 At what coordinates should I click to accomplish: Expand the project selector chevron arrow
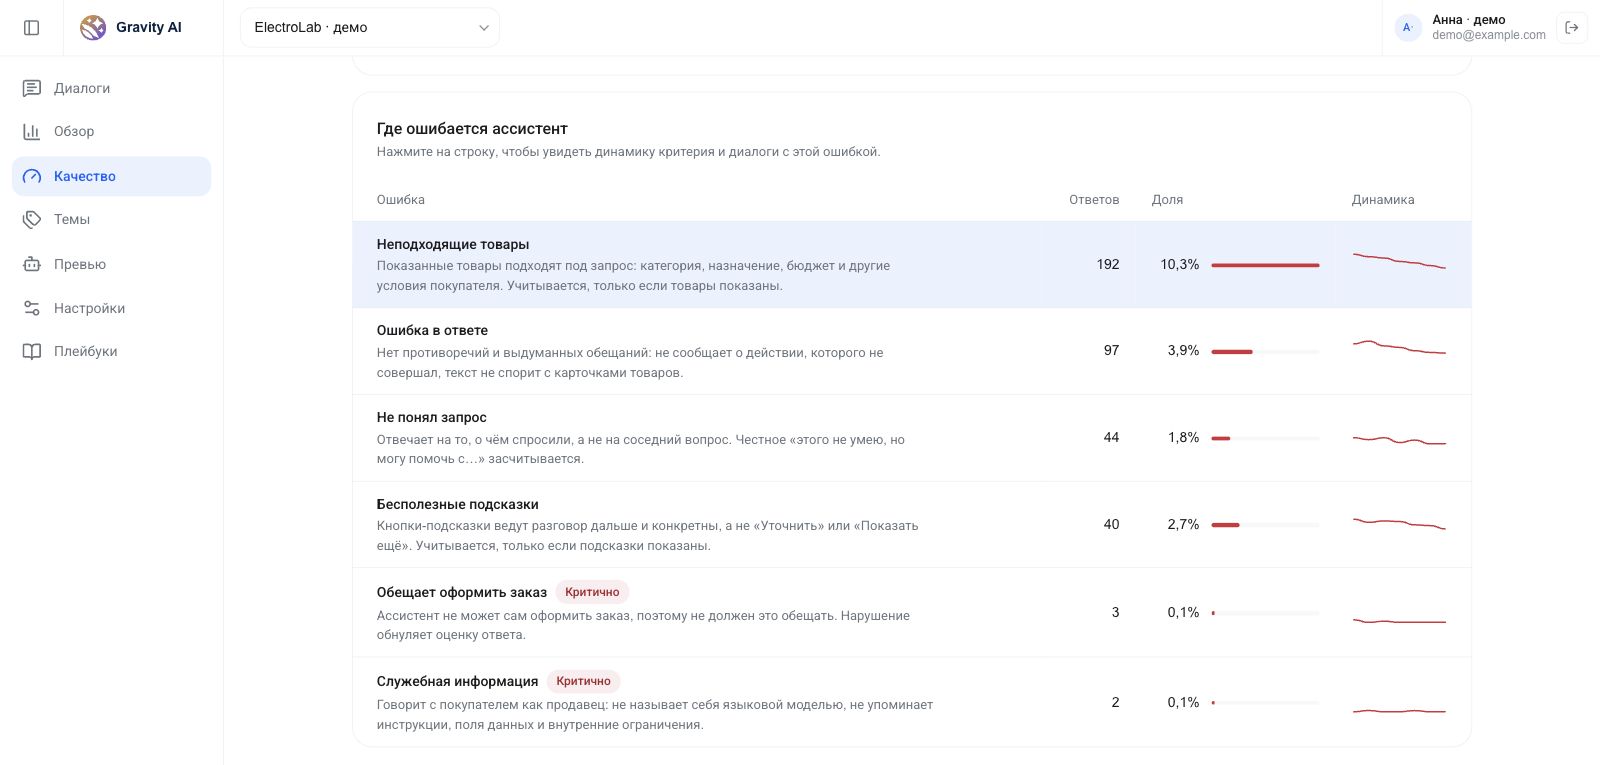484,28
